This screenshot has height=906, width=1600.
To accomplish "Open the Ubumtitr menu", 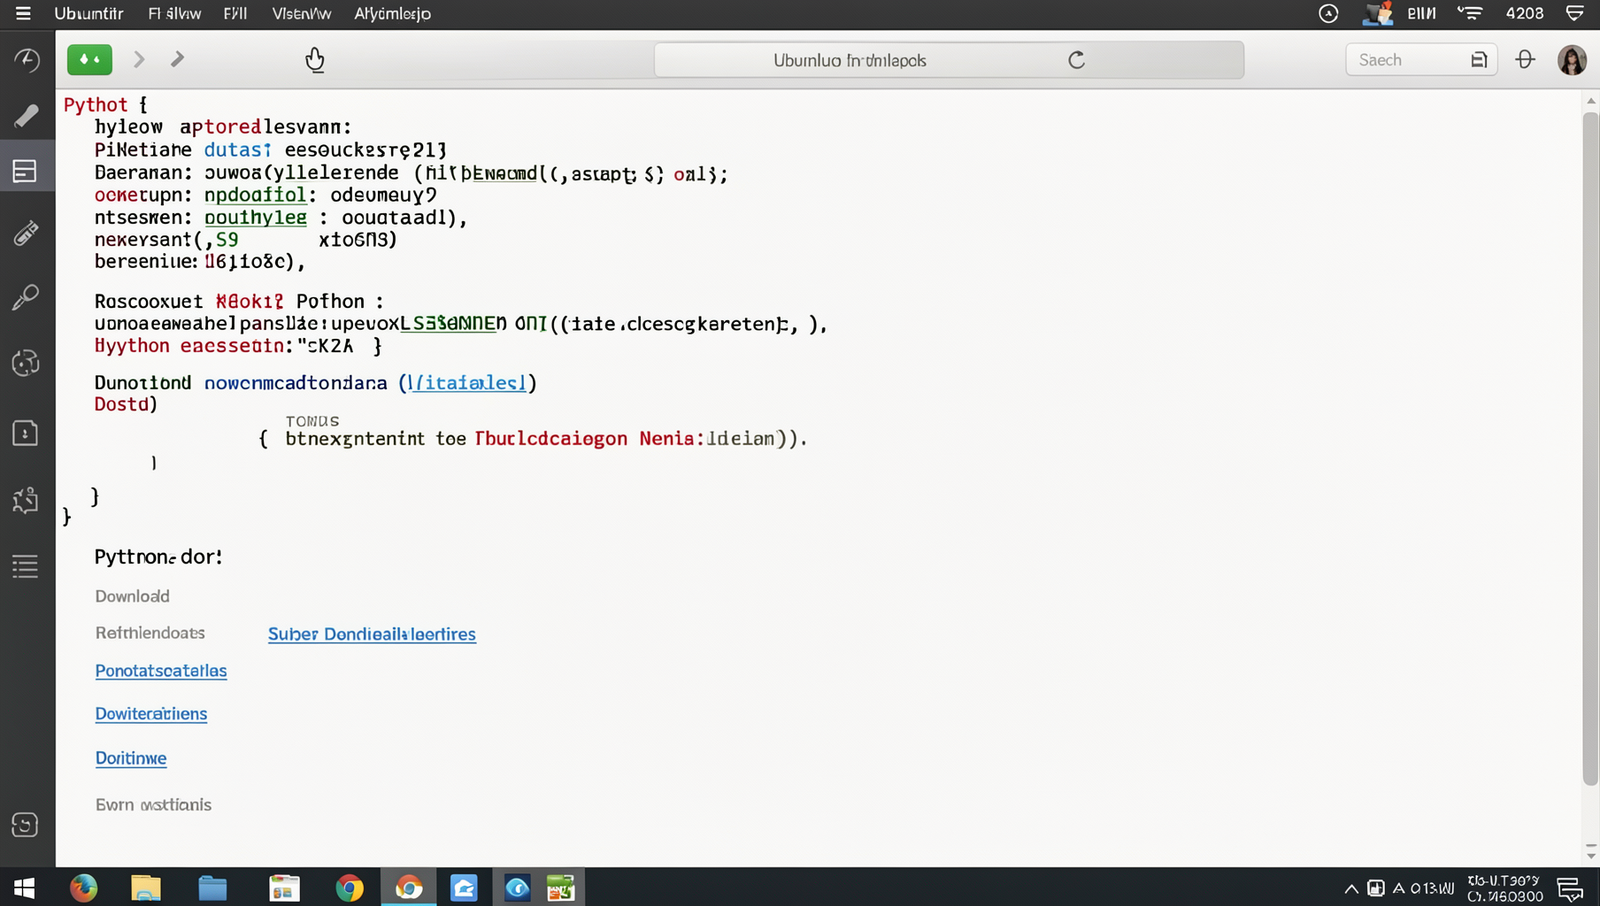I will [x=89, y=13].
